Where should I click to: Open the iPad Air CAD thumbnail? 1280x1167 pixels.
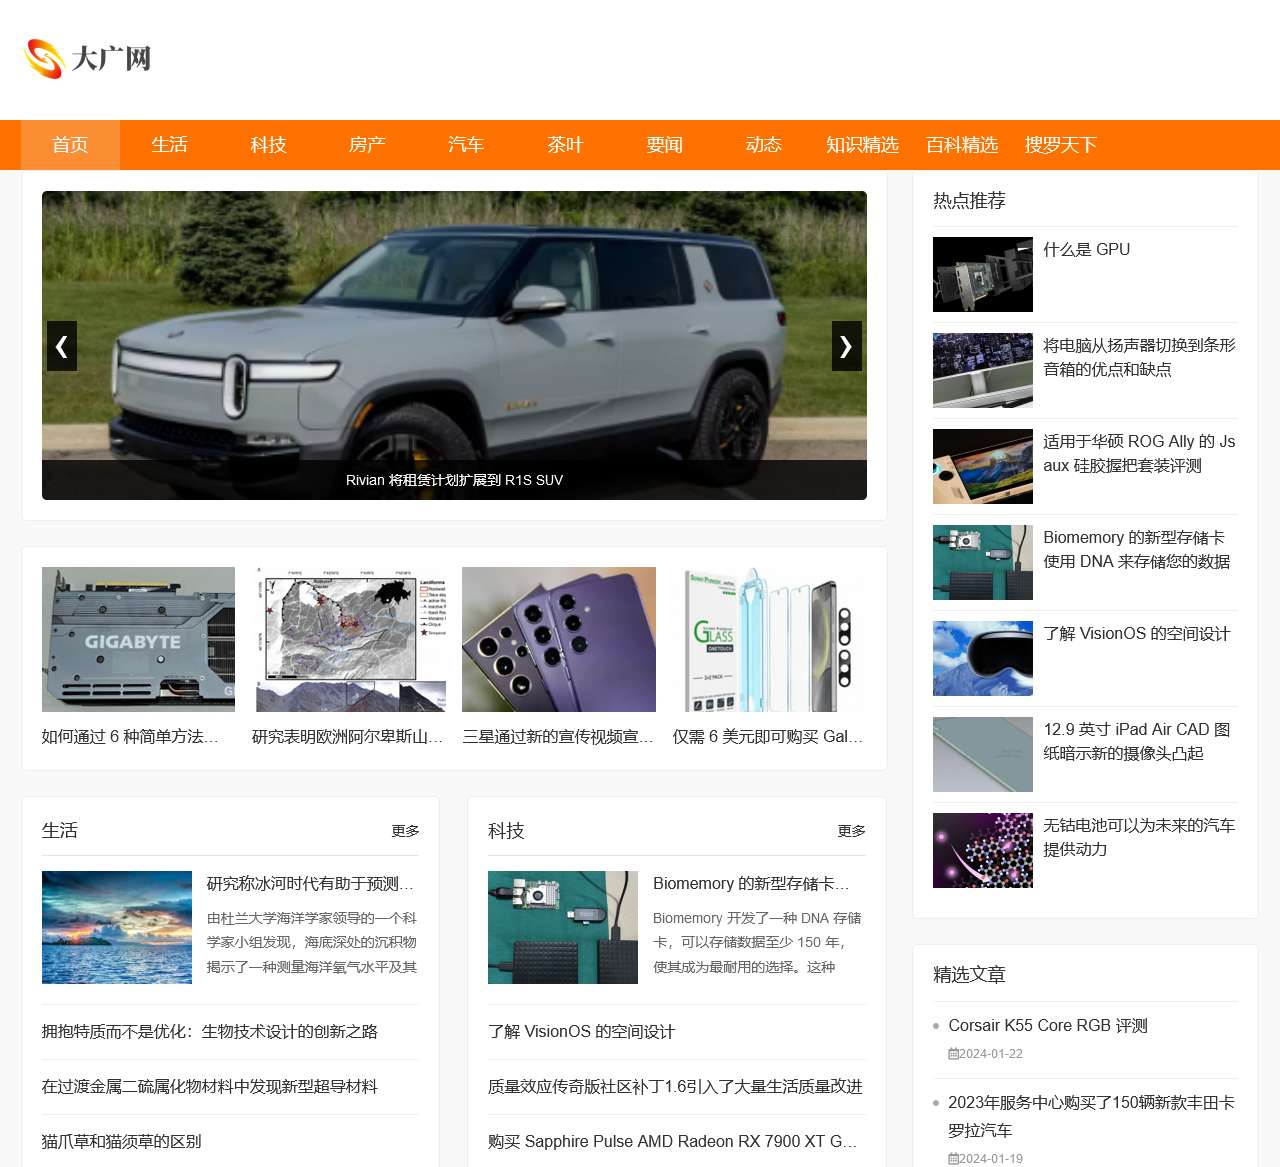(983, 754)
